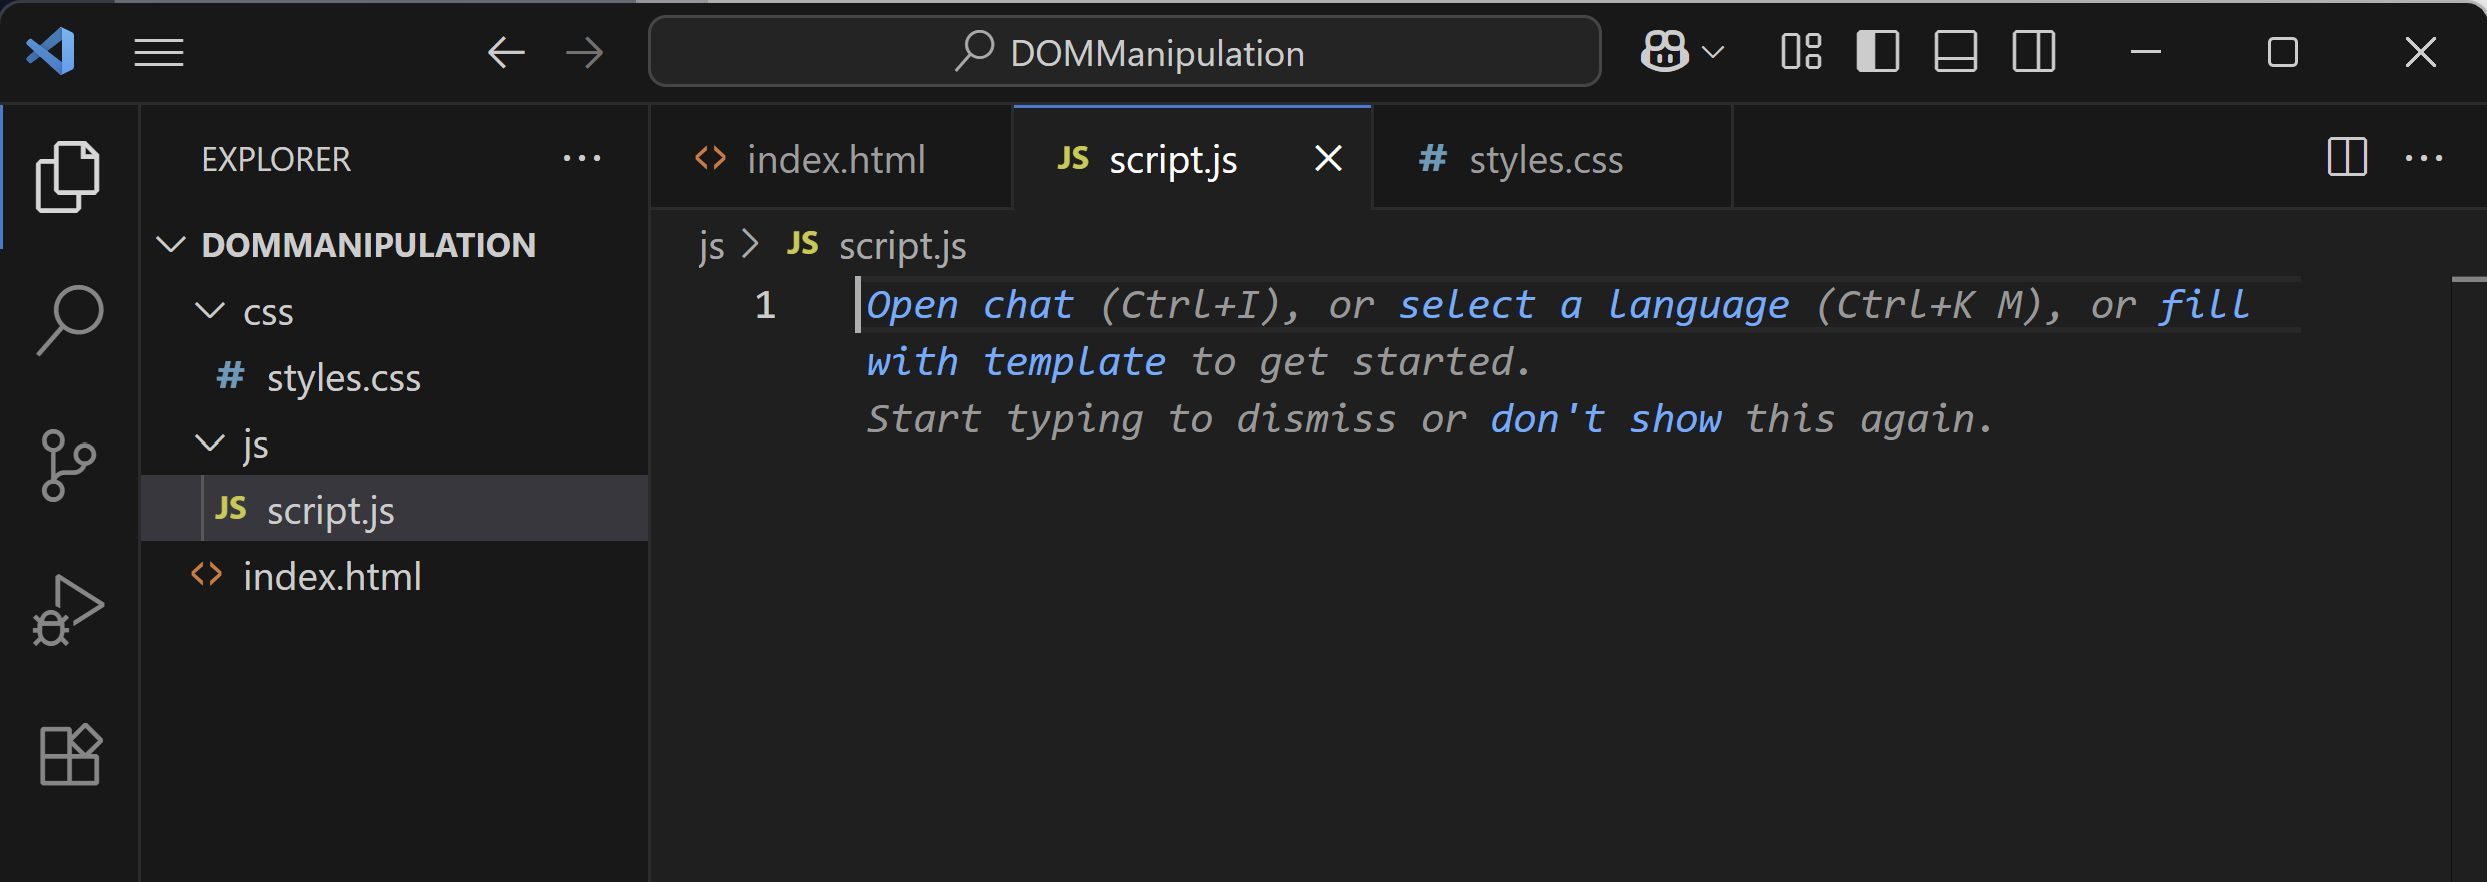This screenshot has height=882, width=2487.
Task: Open styles.css in the file tree
Action: point(394,377)
